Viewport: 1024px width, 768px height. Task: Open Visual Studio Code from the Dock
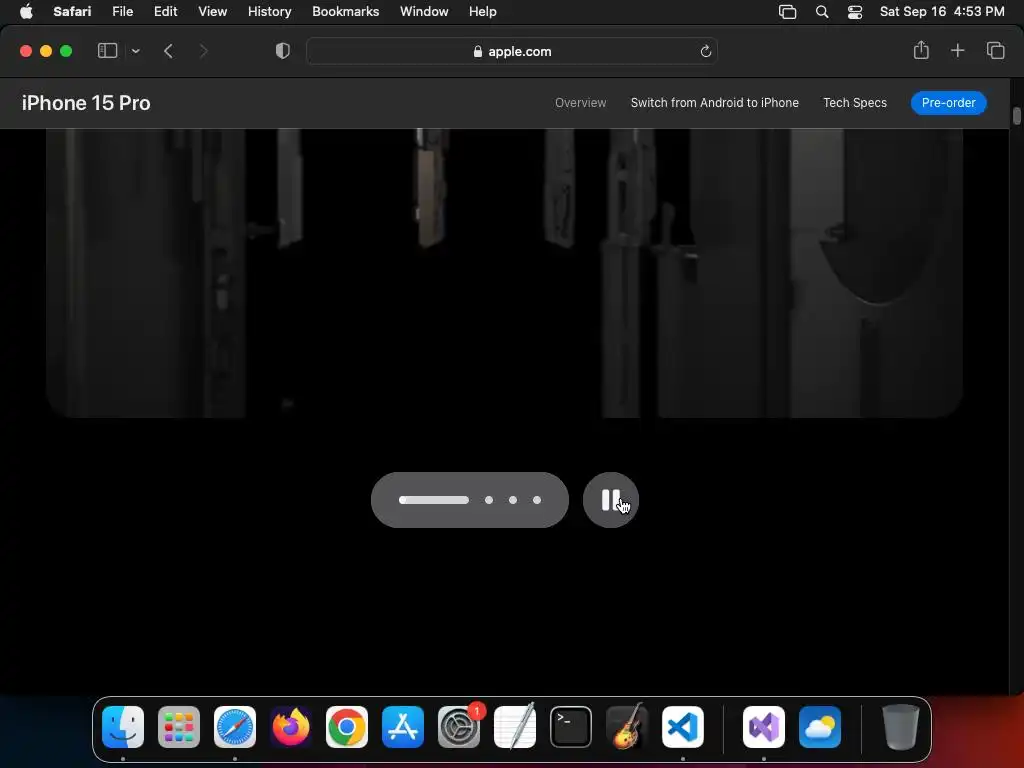click(x=683, y=727)
